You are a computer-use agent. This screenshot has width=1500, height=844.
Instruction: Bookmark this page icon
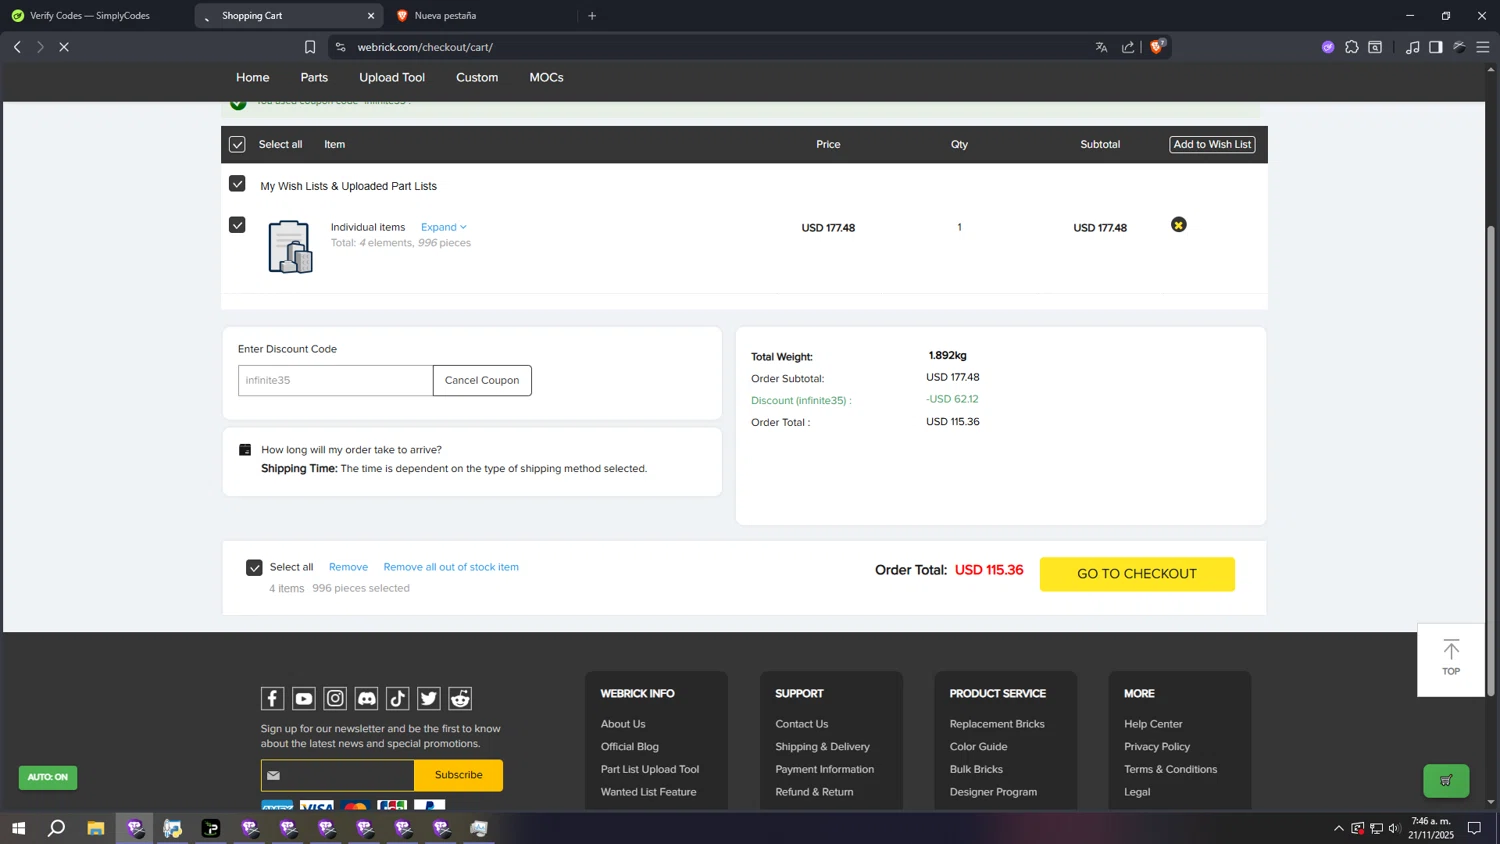coord(310,47)
